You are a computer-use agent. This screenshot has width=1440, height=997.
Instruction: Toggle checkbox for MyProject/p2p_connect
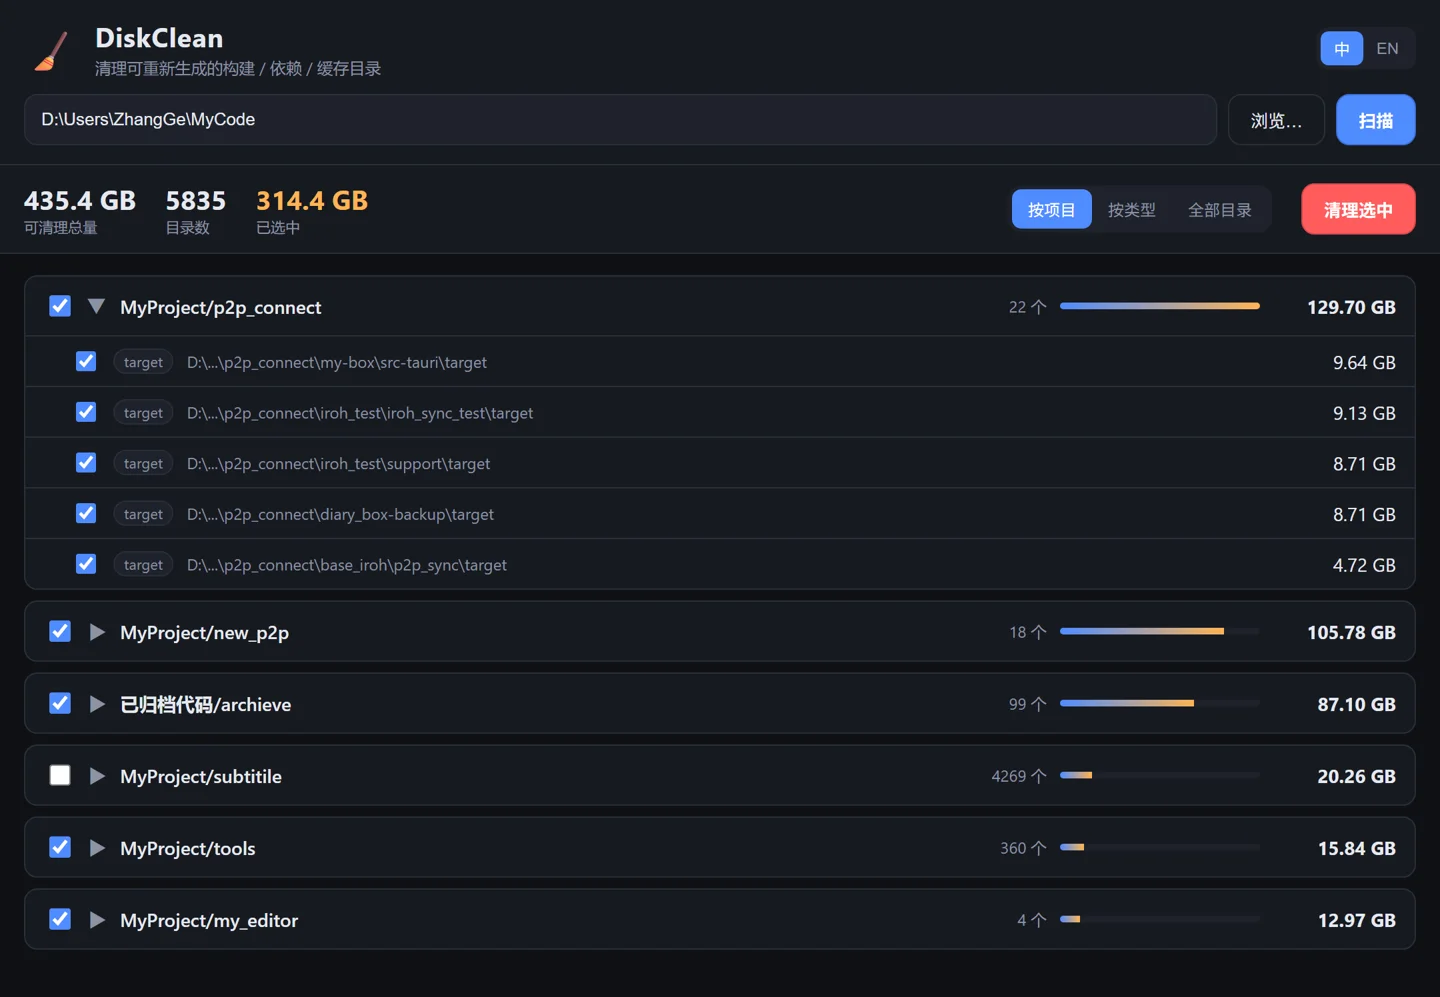click(60, 306)
